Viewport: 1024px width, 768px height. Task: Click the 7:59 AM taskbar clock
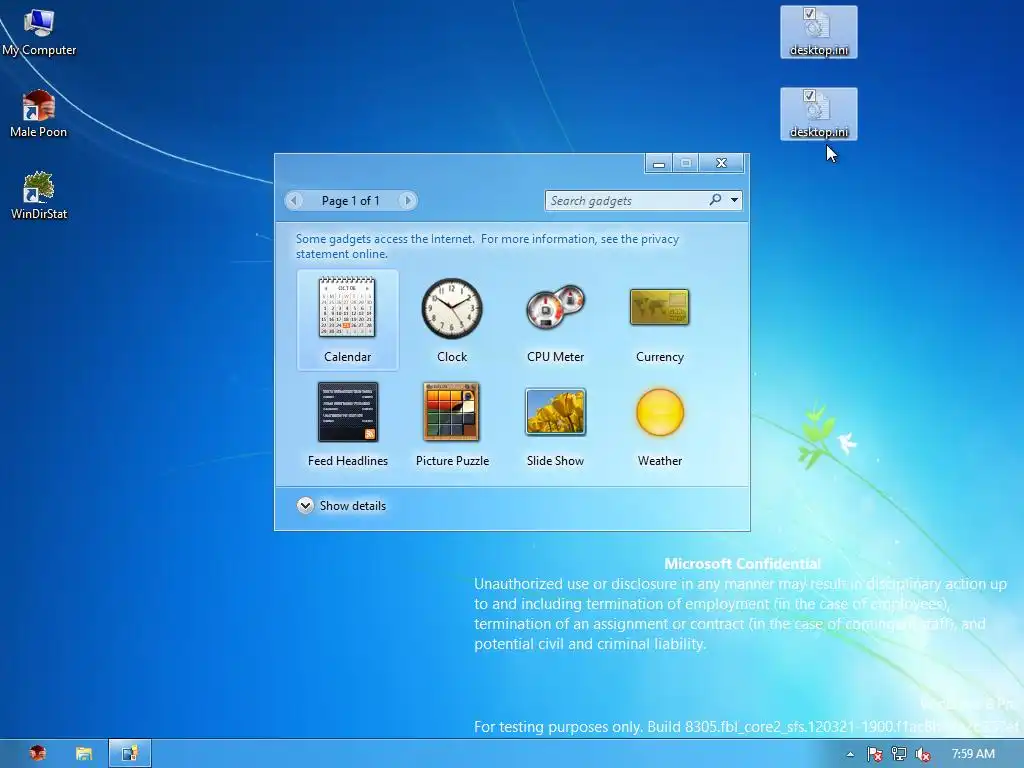(973, 754)
